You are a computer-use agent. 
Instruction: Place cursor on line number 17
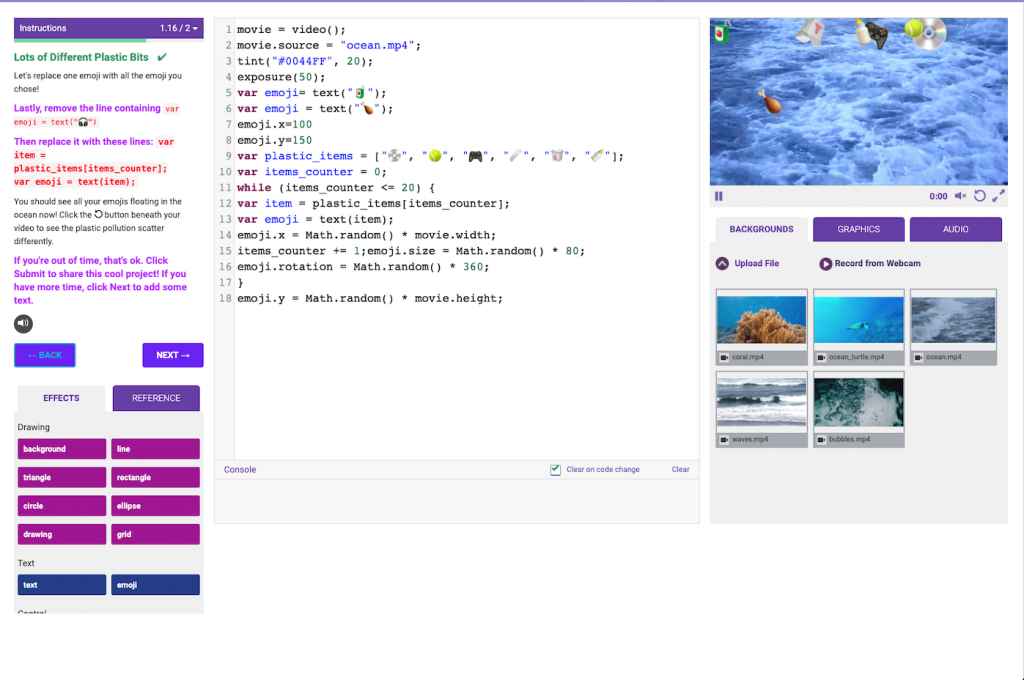[x=225, y=283]
